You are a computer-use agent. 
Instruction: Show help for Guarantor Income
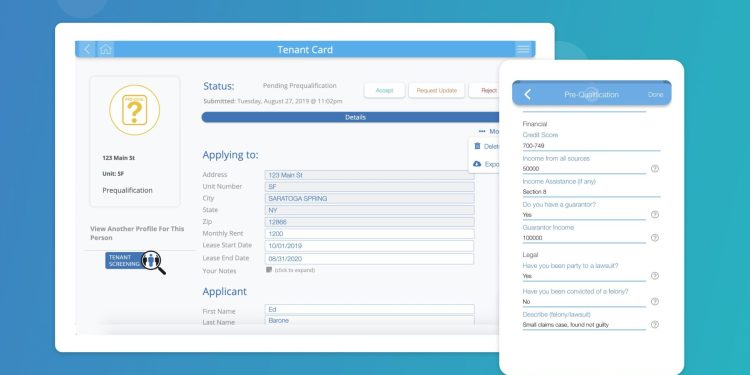[x=655, y=238]
